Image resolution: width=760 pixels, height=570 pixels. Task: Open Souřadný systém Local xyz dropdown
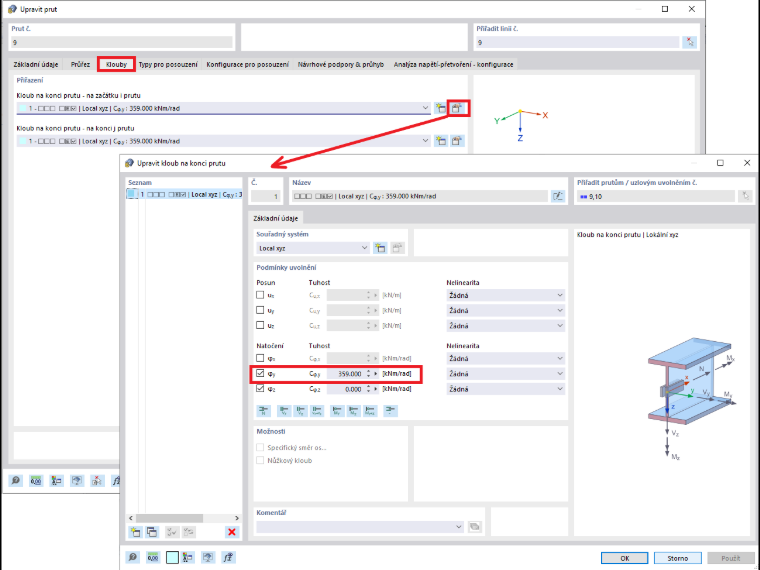pyautogui.click(x=313, y=248)
